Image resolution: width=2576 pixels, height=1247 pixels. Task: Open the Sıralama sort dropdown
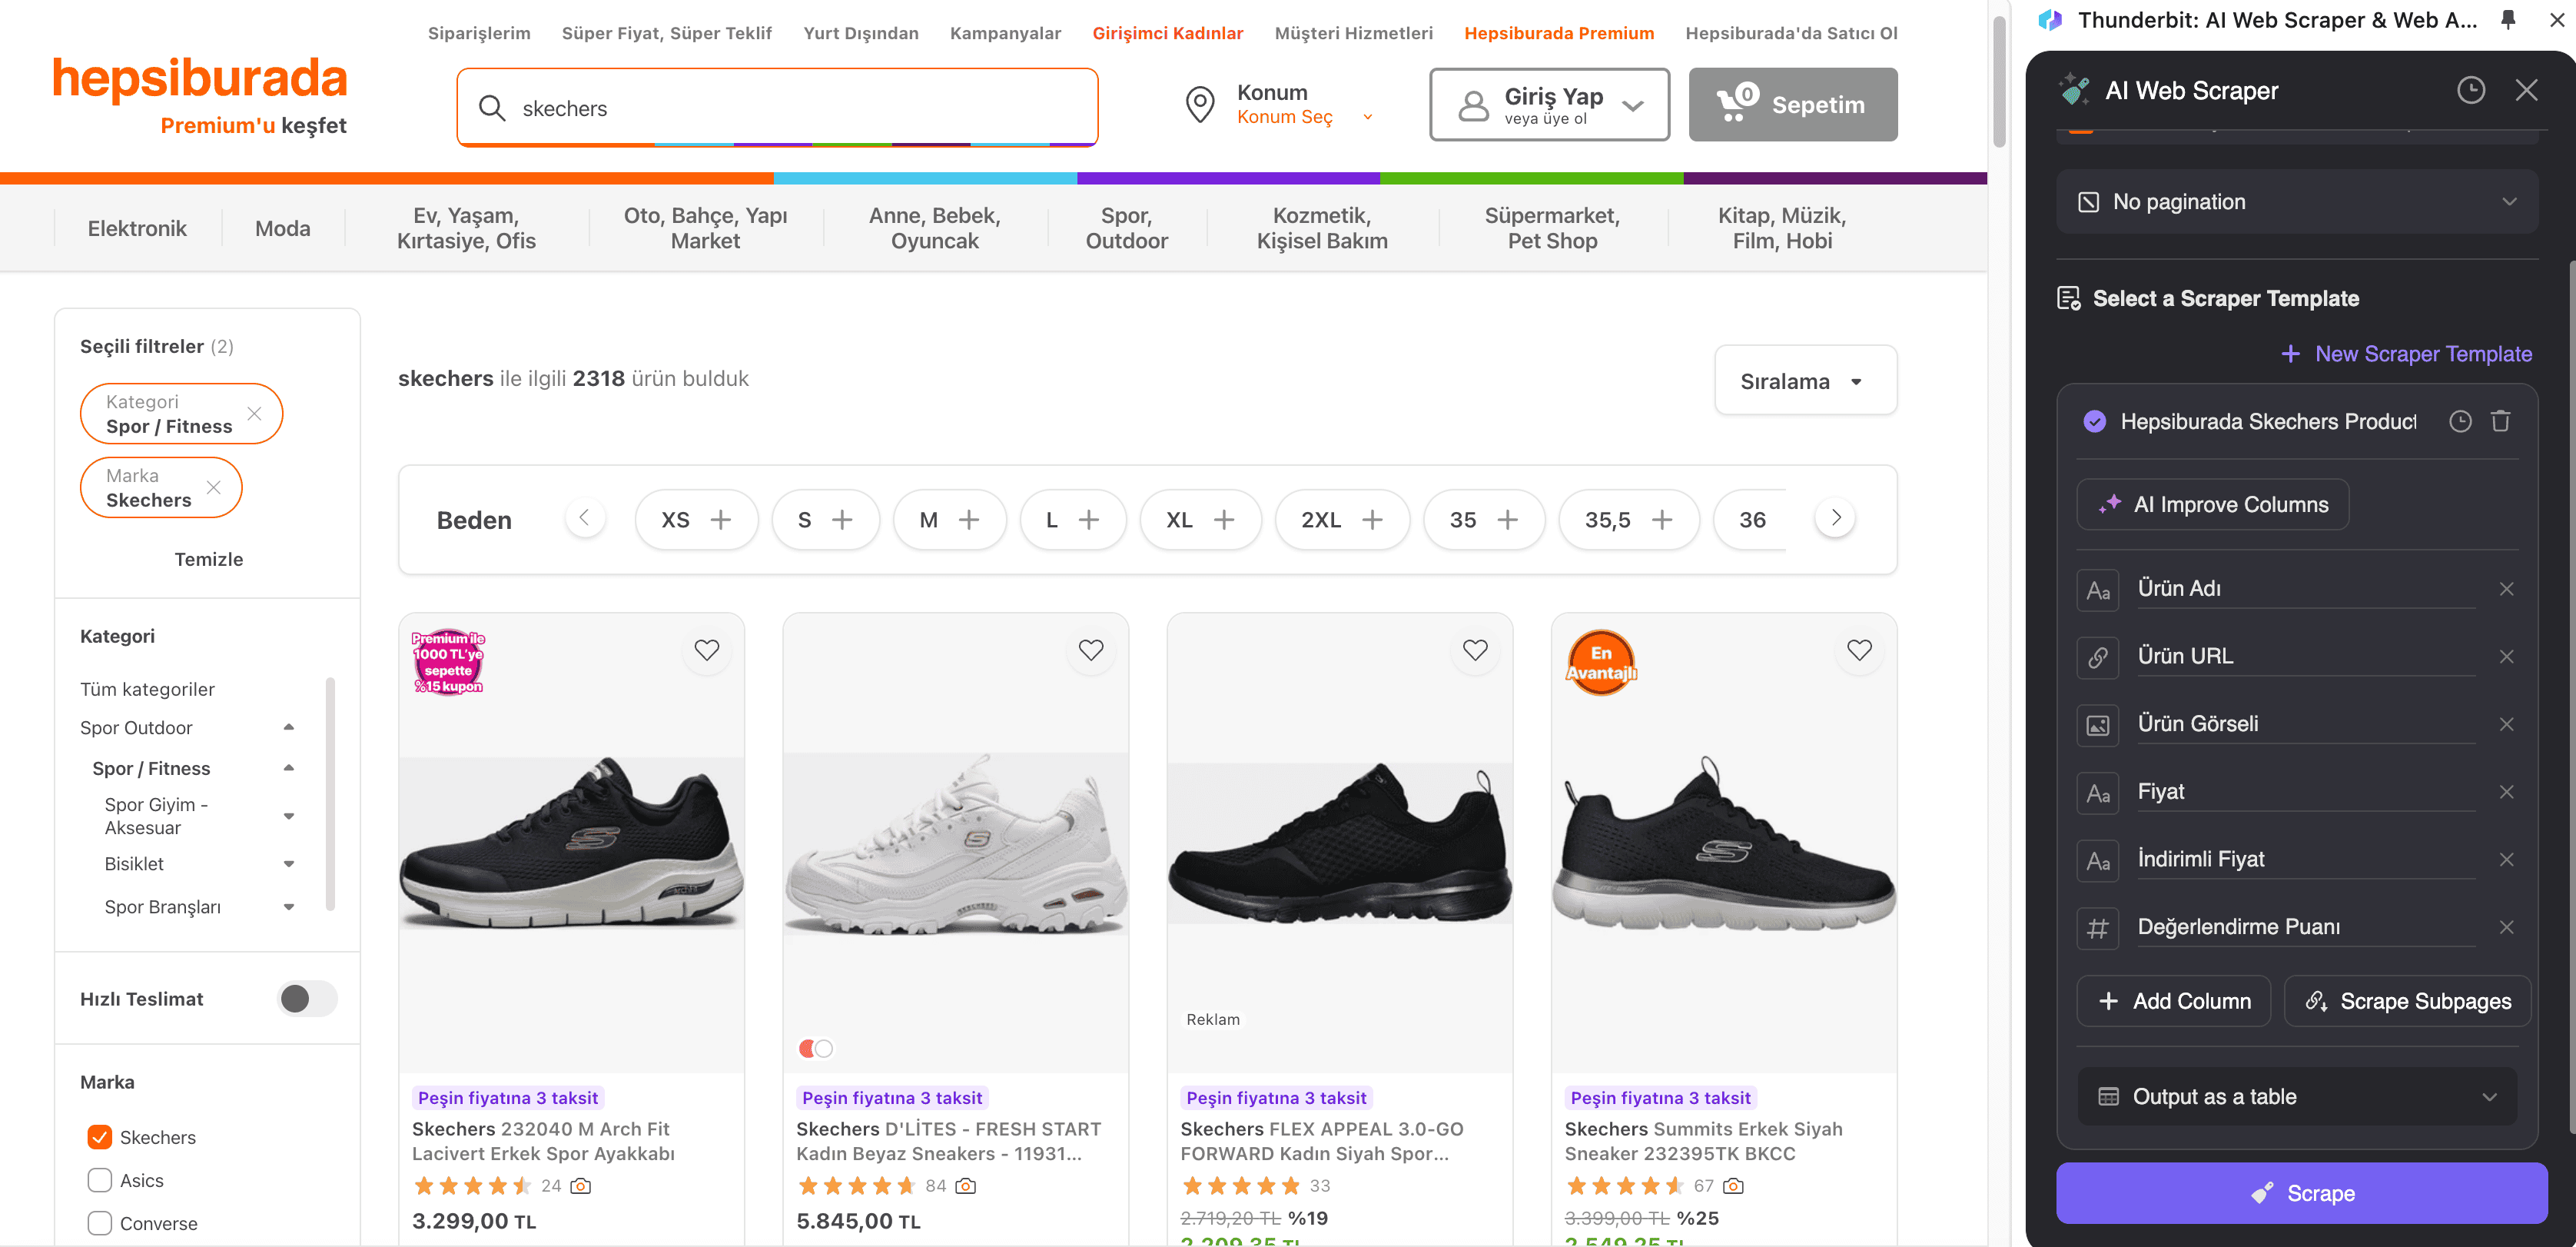(x=1804, y=381)
